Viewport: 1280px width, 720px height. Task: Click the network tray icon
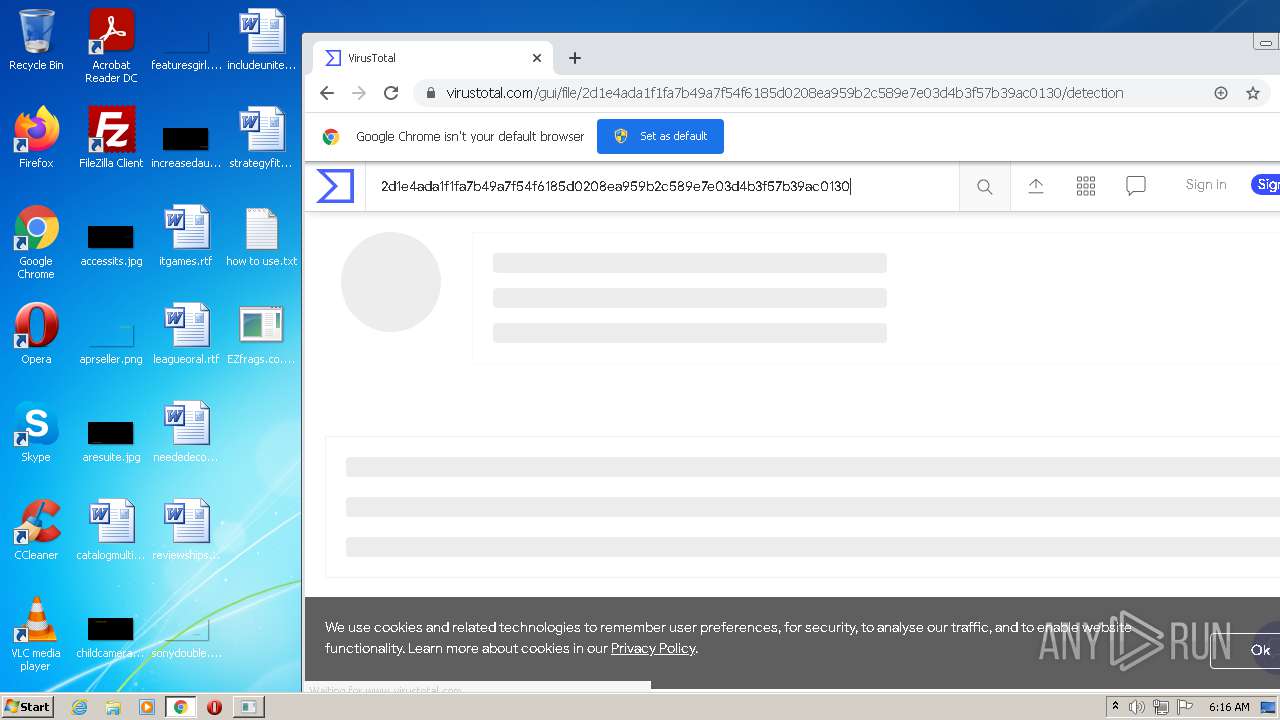coord(1161,707)
